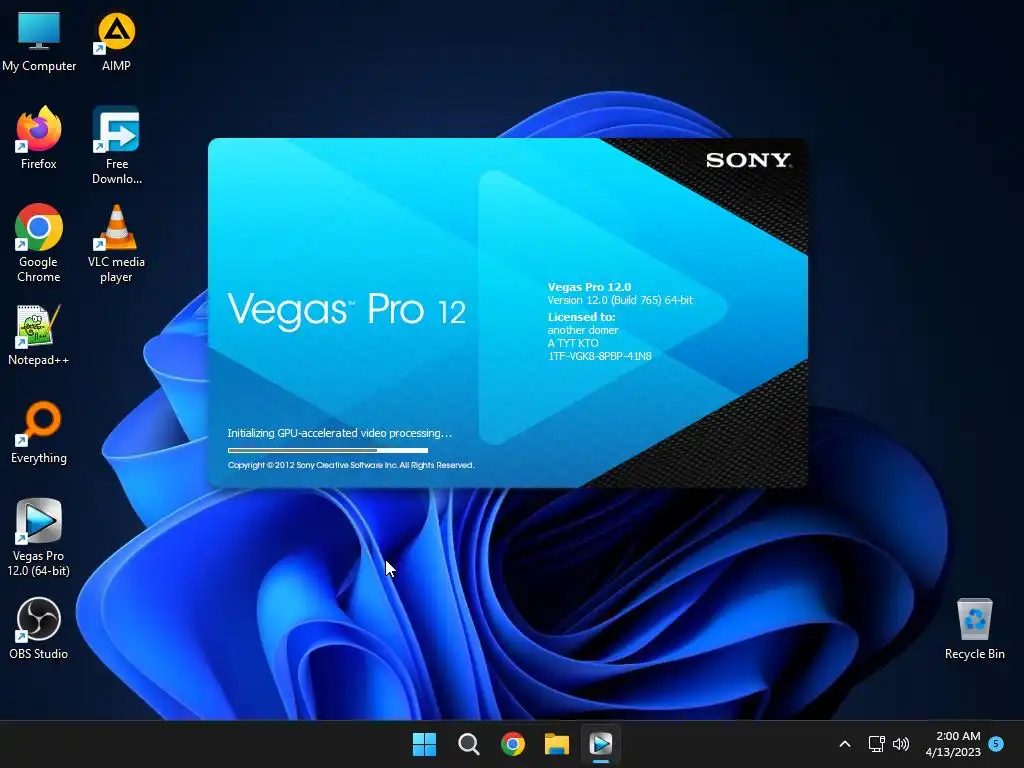Image resolution: width=1024 pixels, height=768 pixels.
Task: Open Chrome from the taskbar
Action: point(513,744)
